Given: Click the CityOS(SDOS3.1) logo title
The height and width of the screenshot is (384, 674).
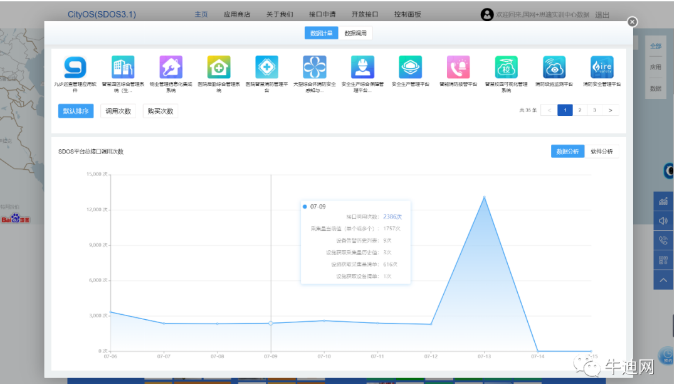Looking at the screenshot, I should (x=102, y=14).
